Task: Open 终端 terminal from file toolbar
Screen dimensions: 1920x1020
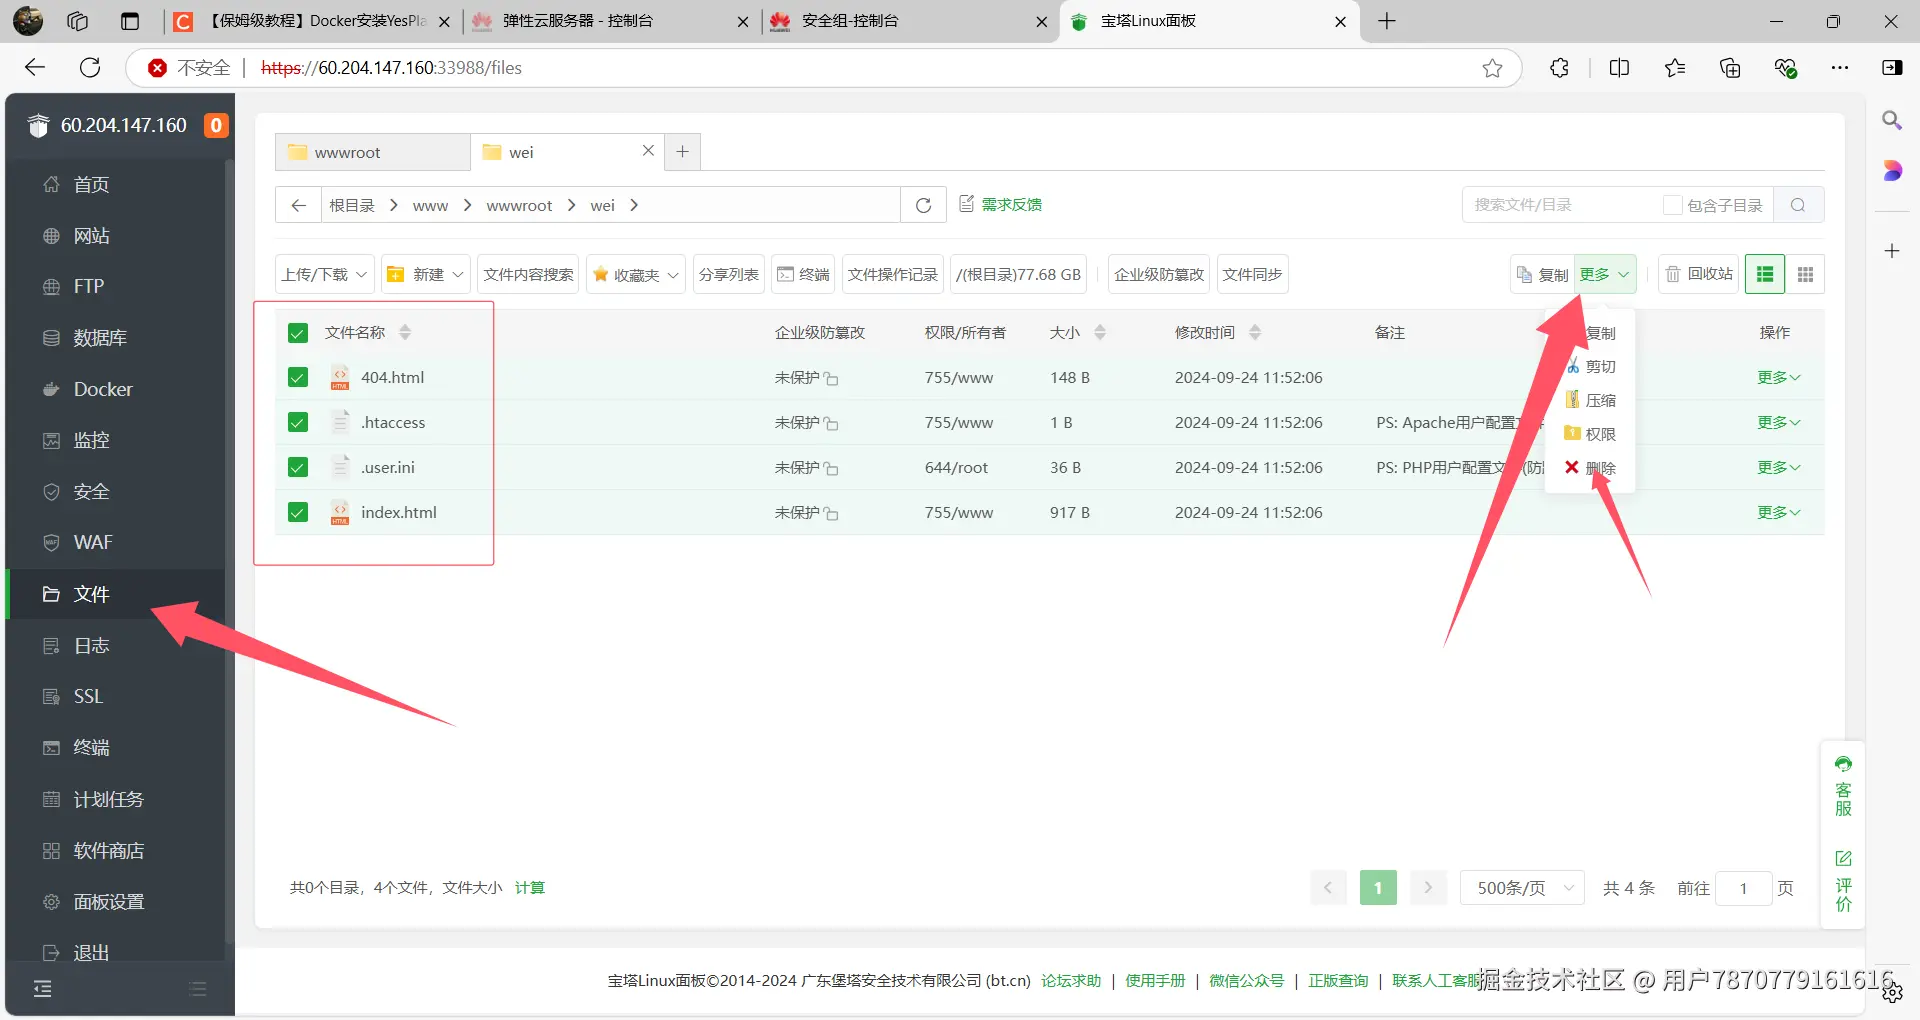Action: [804, 275]
